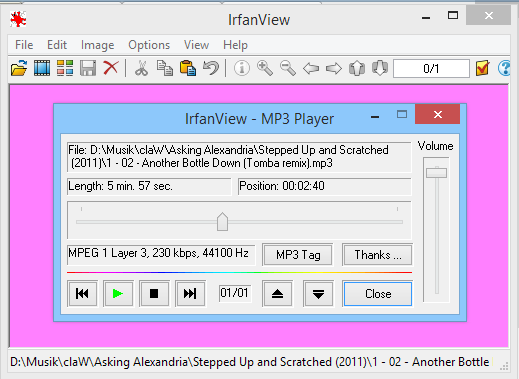Screen dimensions: 519x379
Task: Click the Zoom Out magnifier icon
Action: click(288, 68)
